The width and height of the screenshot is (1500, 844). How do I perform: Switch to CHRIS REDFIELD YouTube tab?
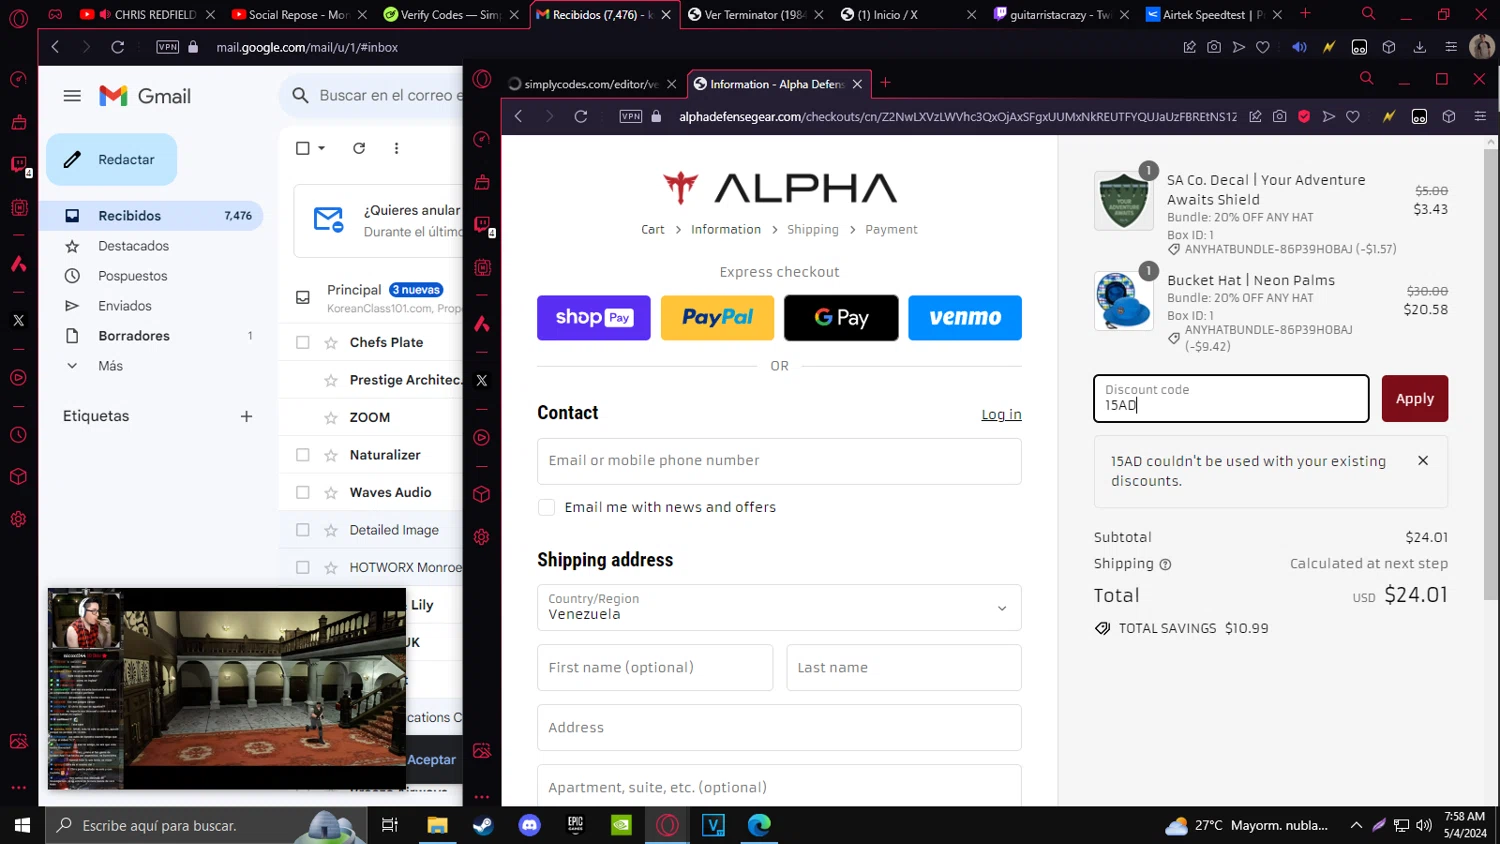click(146, 14)
